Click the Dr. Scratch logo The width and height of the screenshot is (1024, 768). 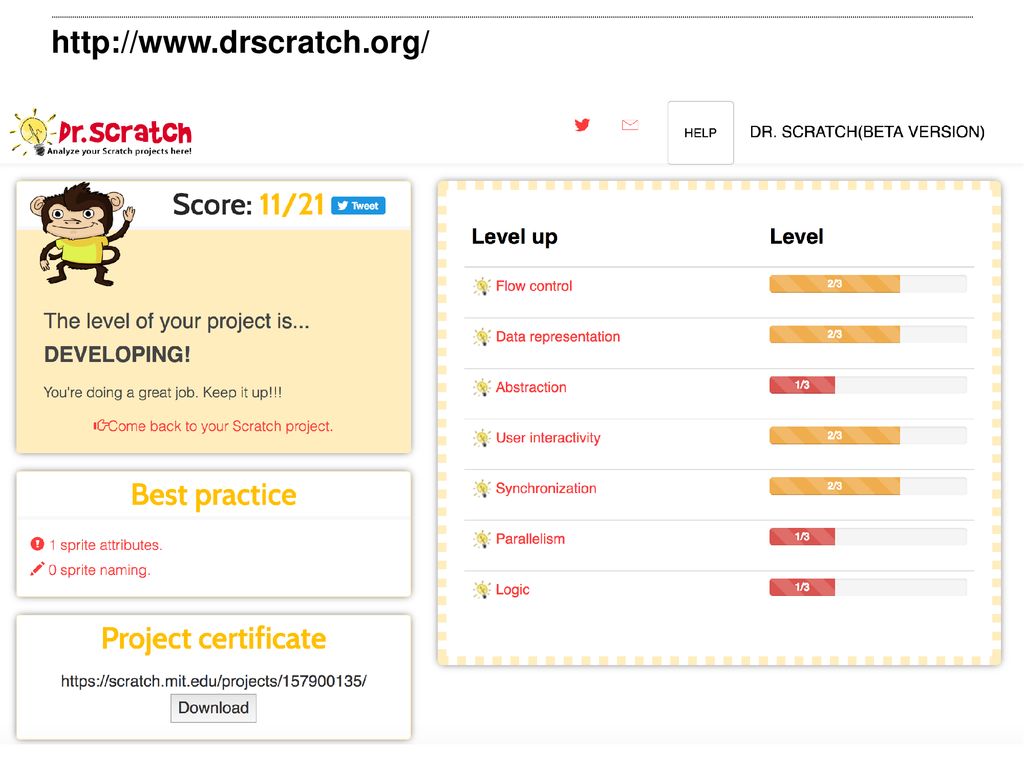click(101, 133)
